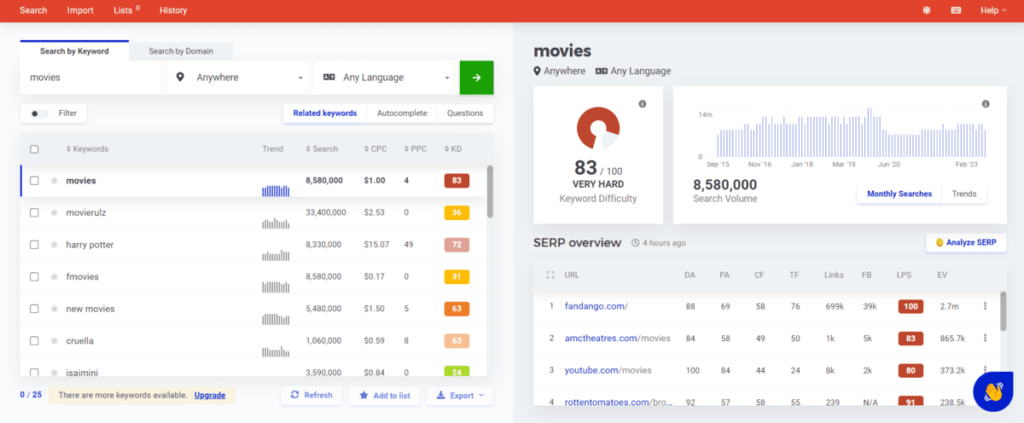This screenshot has width=1024, height=423.
Task: Click the yellow KD 36 badge for movierulz
Action: (456, 213)
